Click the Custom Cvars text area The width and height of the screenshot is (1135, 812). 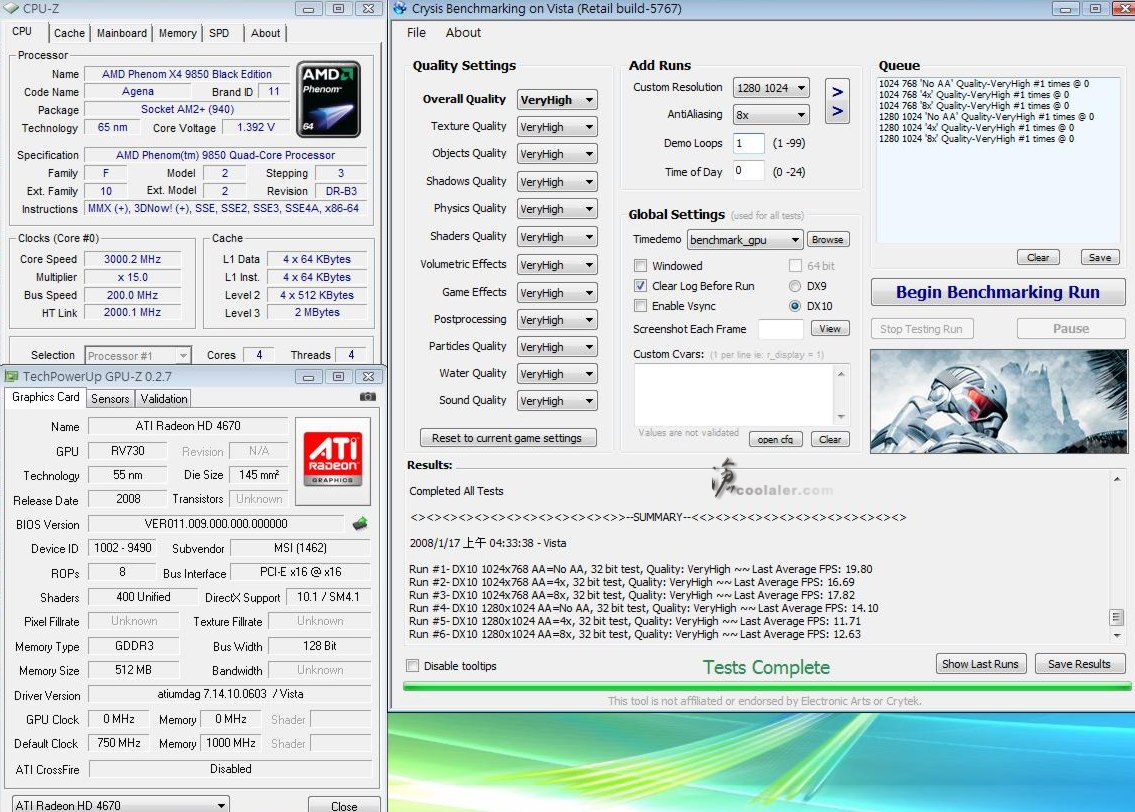click(734, 395)
